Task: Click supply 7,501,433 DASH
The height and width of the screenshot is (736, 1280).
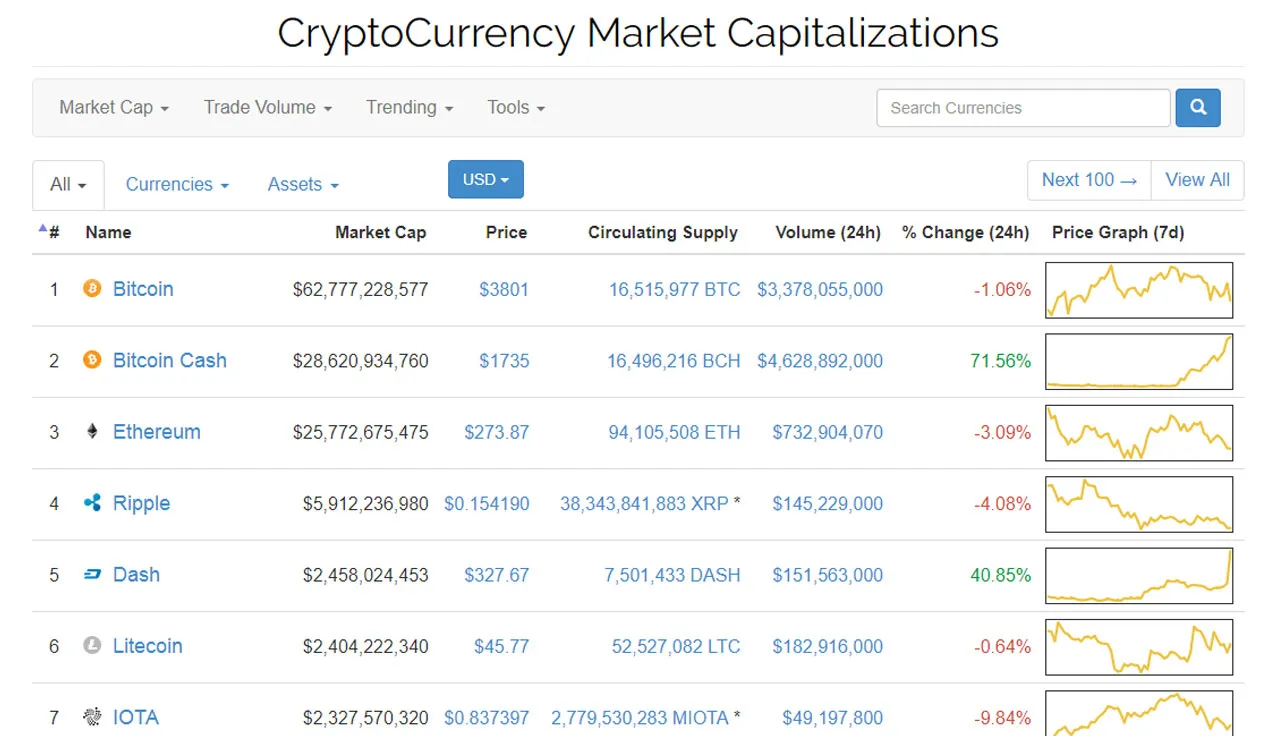Action: (673, 575)
